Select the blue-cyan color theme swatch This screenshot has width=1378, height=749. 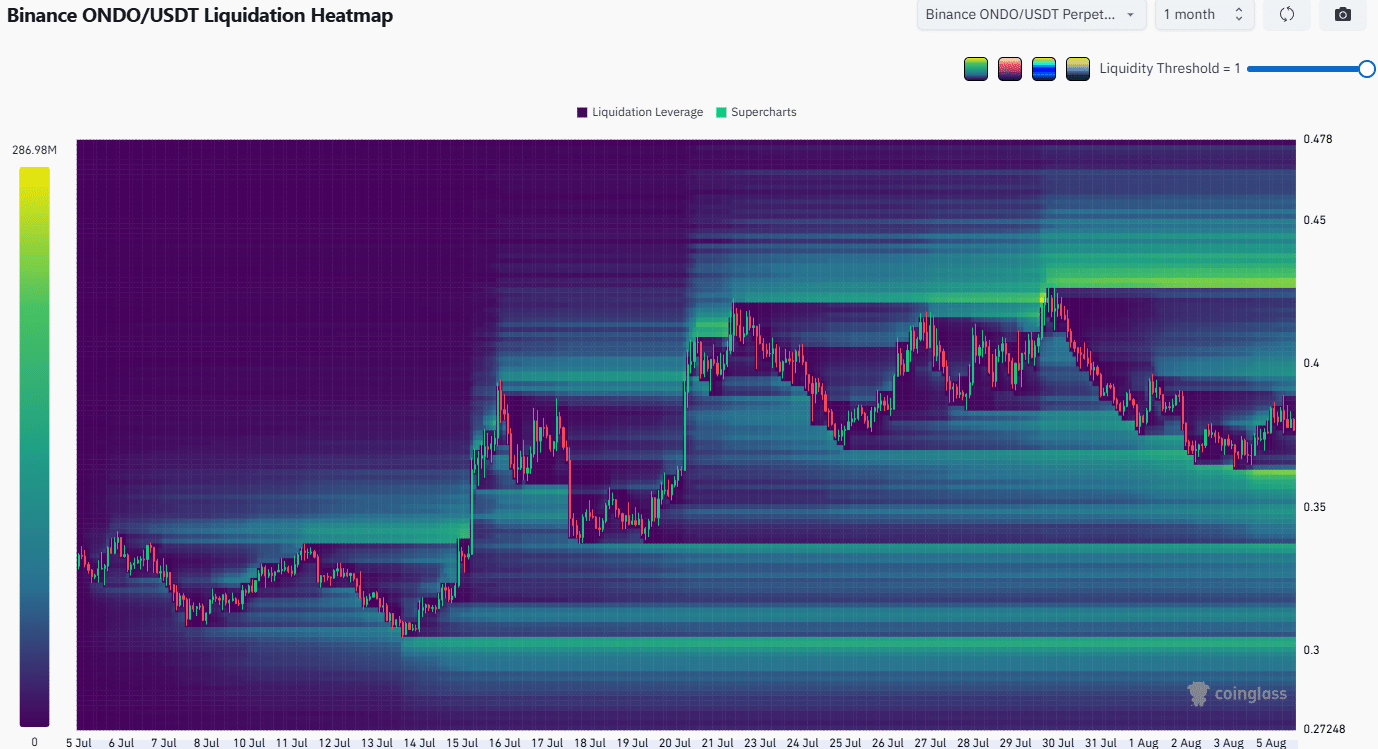point(1044,69)
